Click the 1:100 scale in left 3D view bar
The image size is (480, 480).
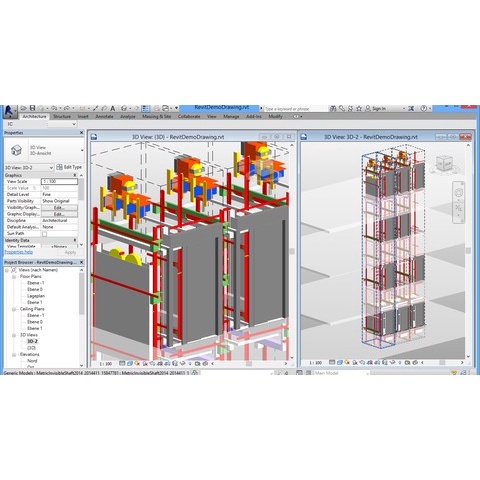105,364
